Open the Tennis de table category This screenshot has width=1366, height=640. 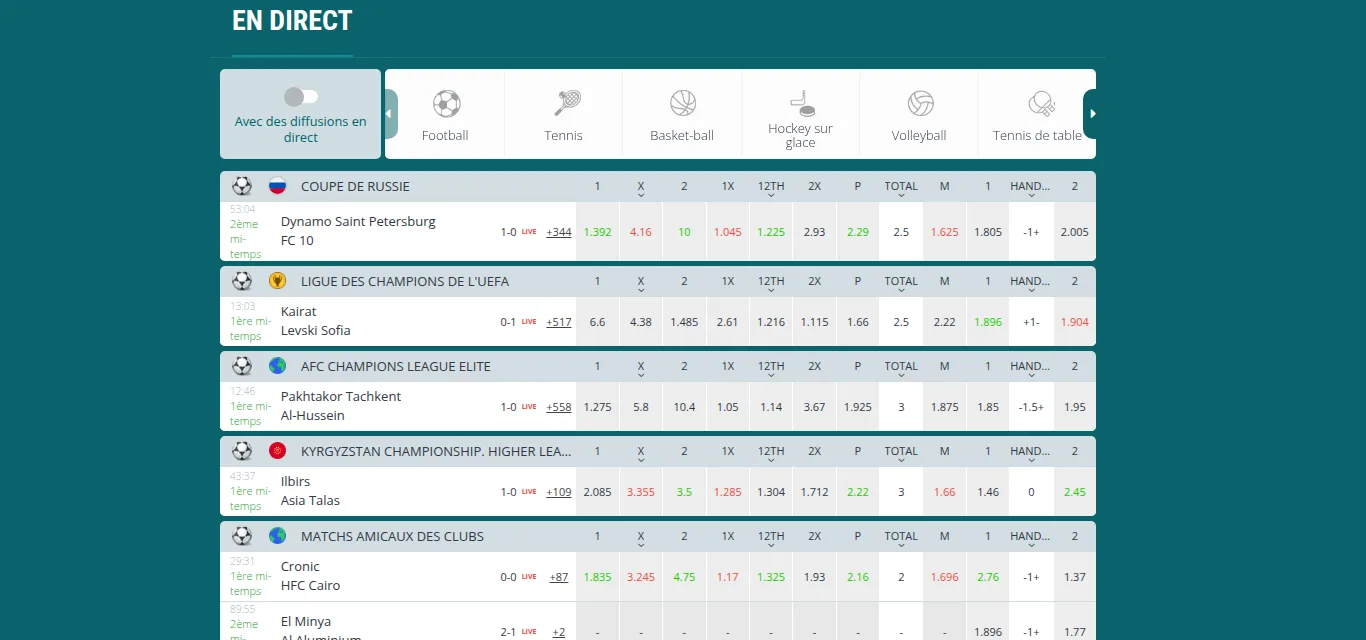pos(1037,114)
